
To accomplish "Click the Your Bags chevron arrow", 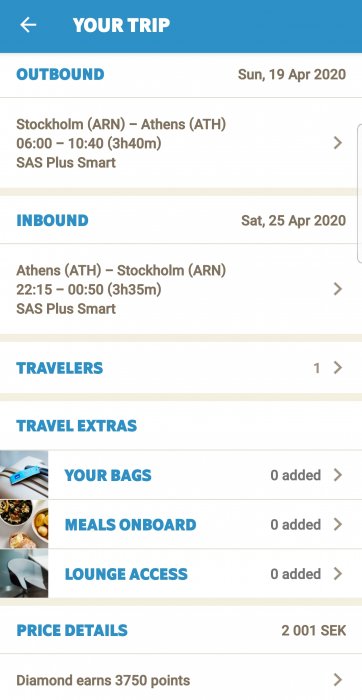I will (338, 475).
